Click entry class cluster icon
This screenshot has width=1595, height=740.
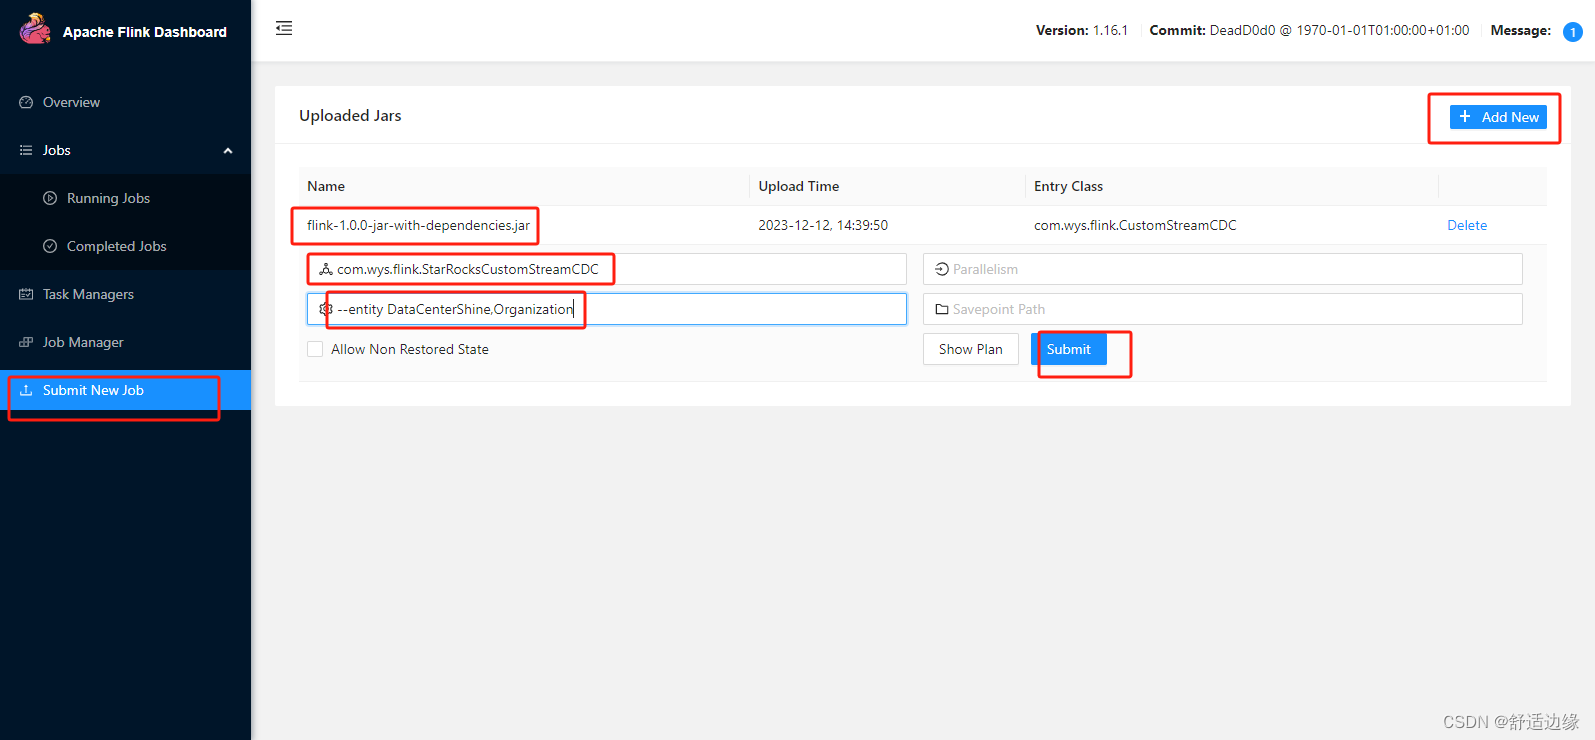tap(326, 269)
